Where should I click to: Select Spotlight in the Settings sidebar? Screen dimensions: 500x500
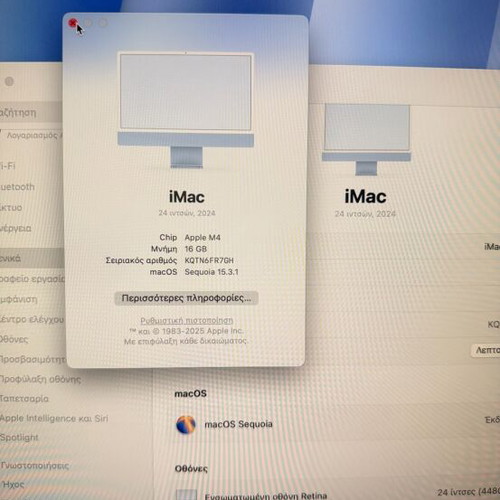[x=19, y=437]
